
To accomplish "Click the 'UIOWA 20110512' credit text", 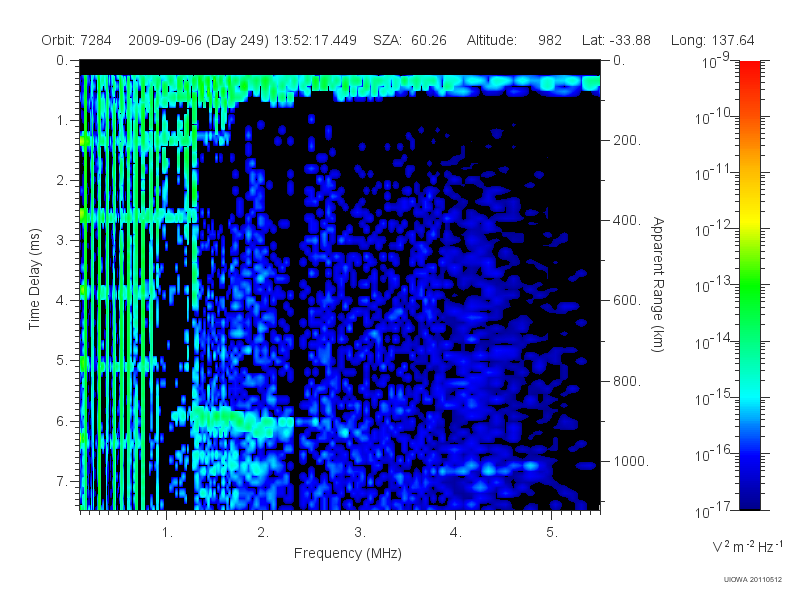I will coord(753,580).
